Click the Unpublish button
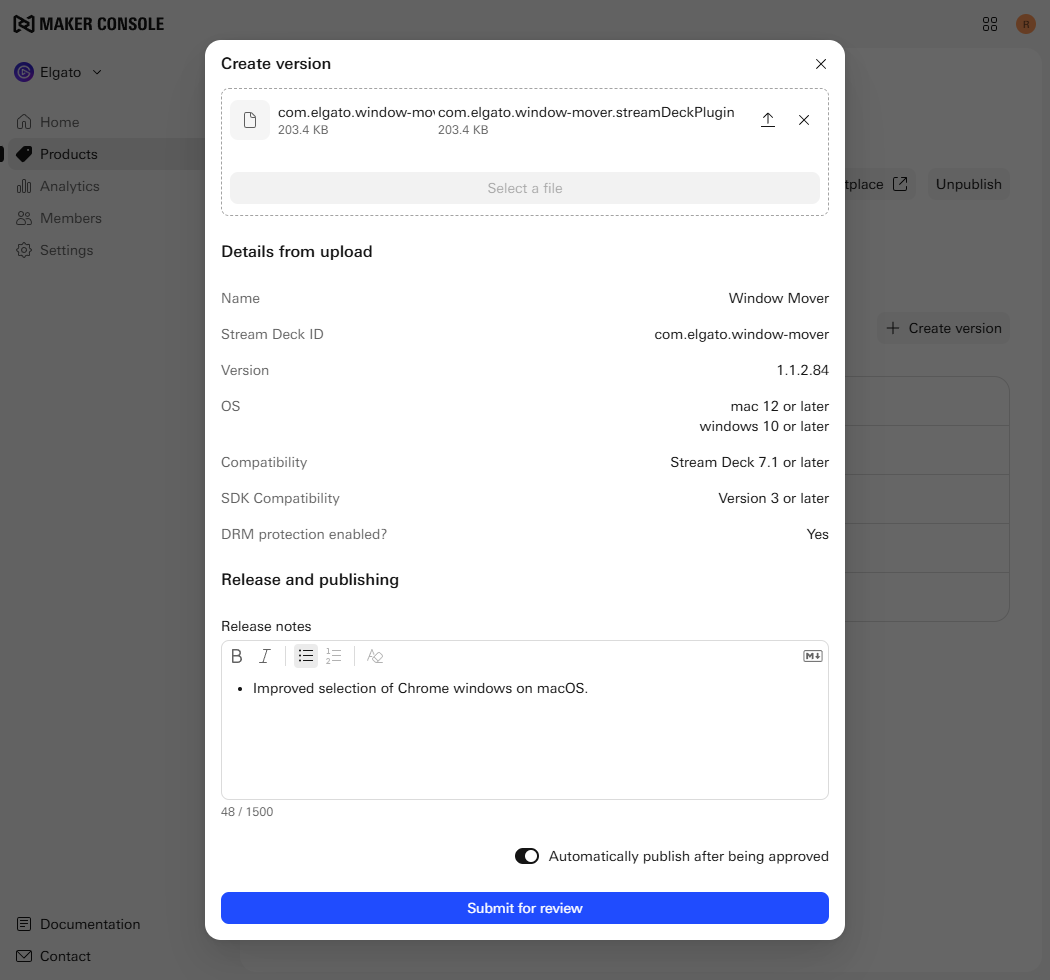Image resolution: width=1050 pixels, height=980 pixels. coord(968,184)
